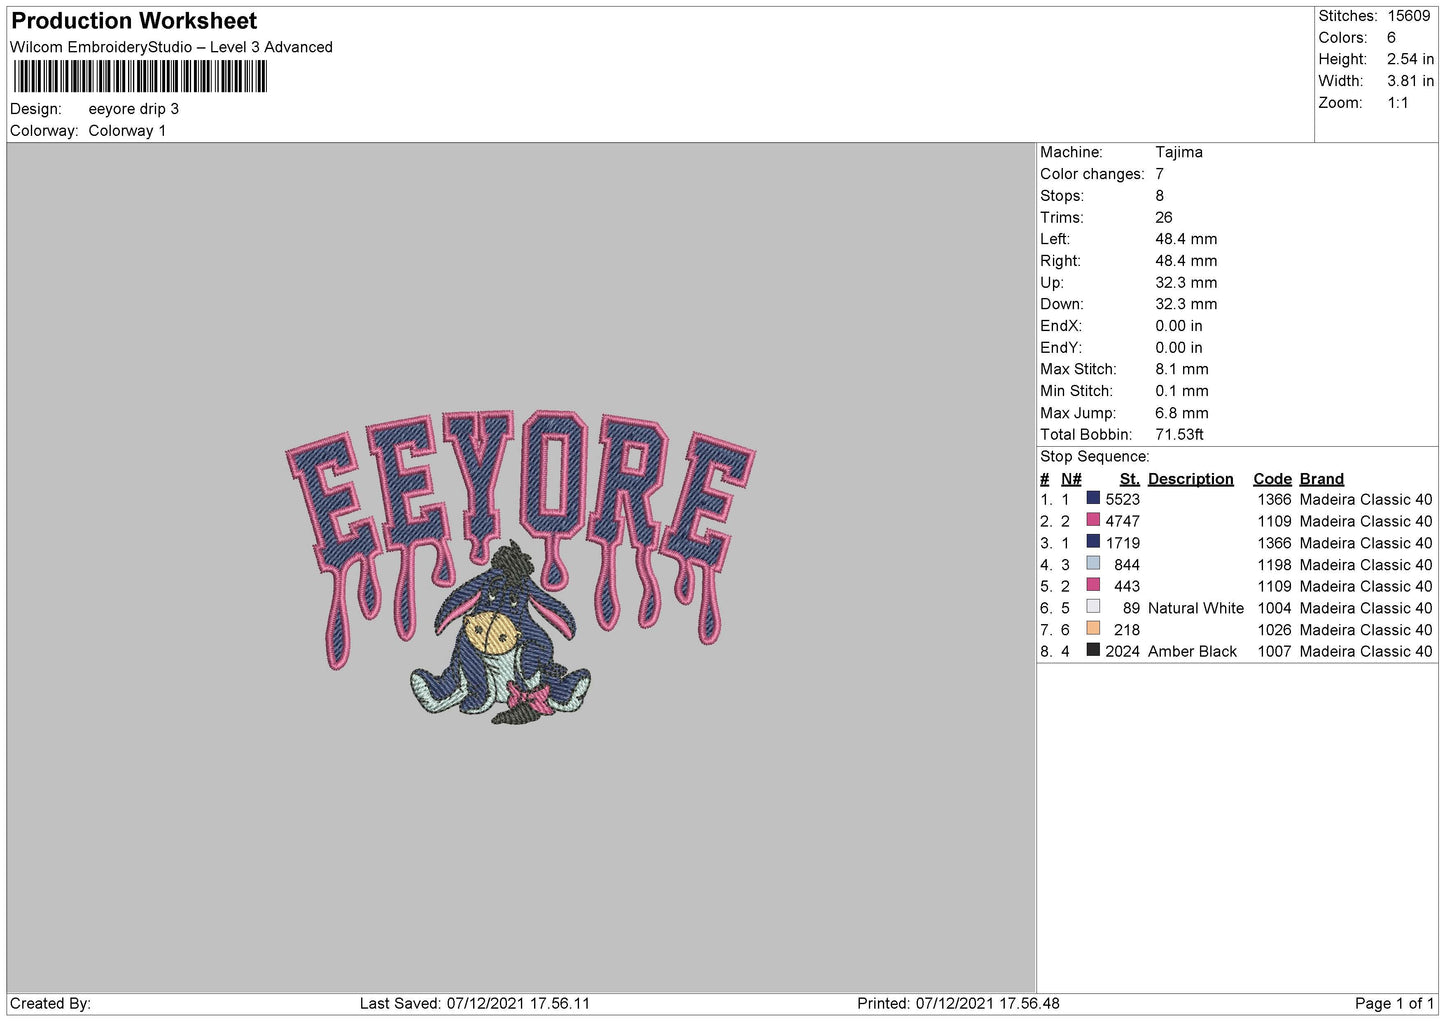
Task: Click Madeira Classic 40 in stop row 8
Action: tap(1366, 651)
